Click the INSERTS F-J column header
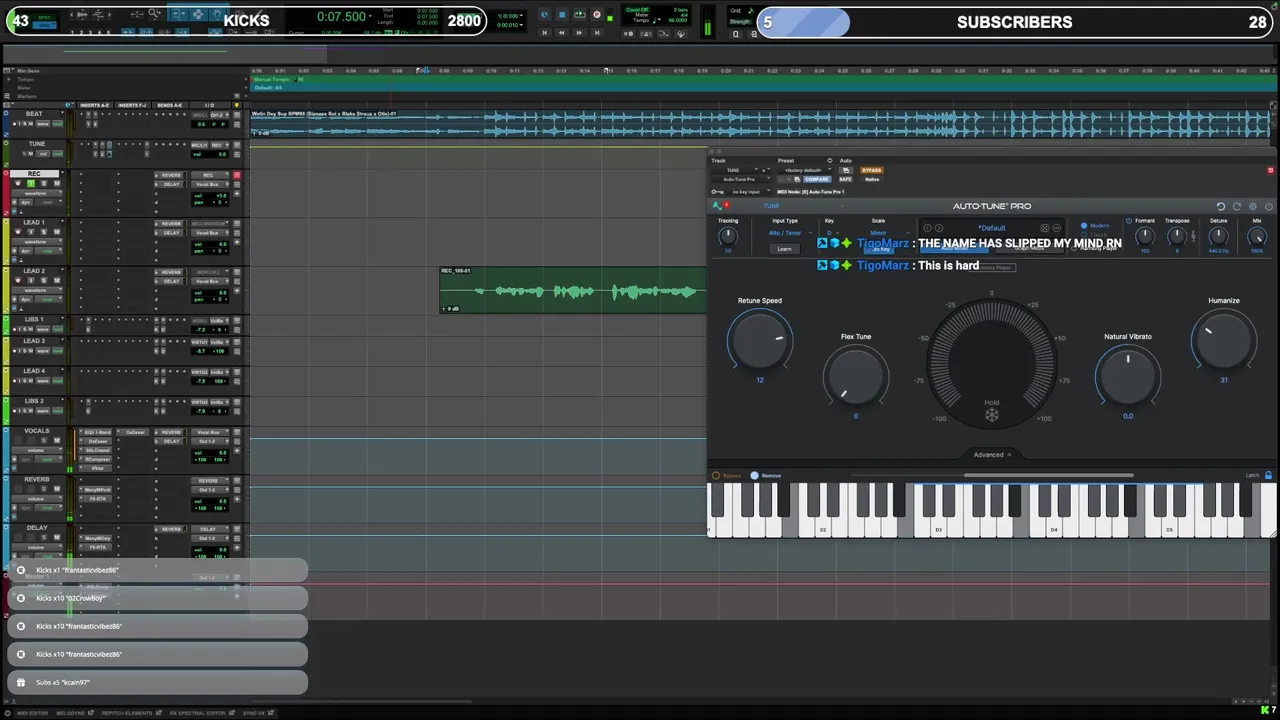The height and width of the screenshot is (720, 1280). coord(132,105)
